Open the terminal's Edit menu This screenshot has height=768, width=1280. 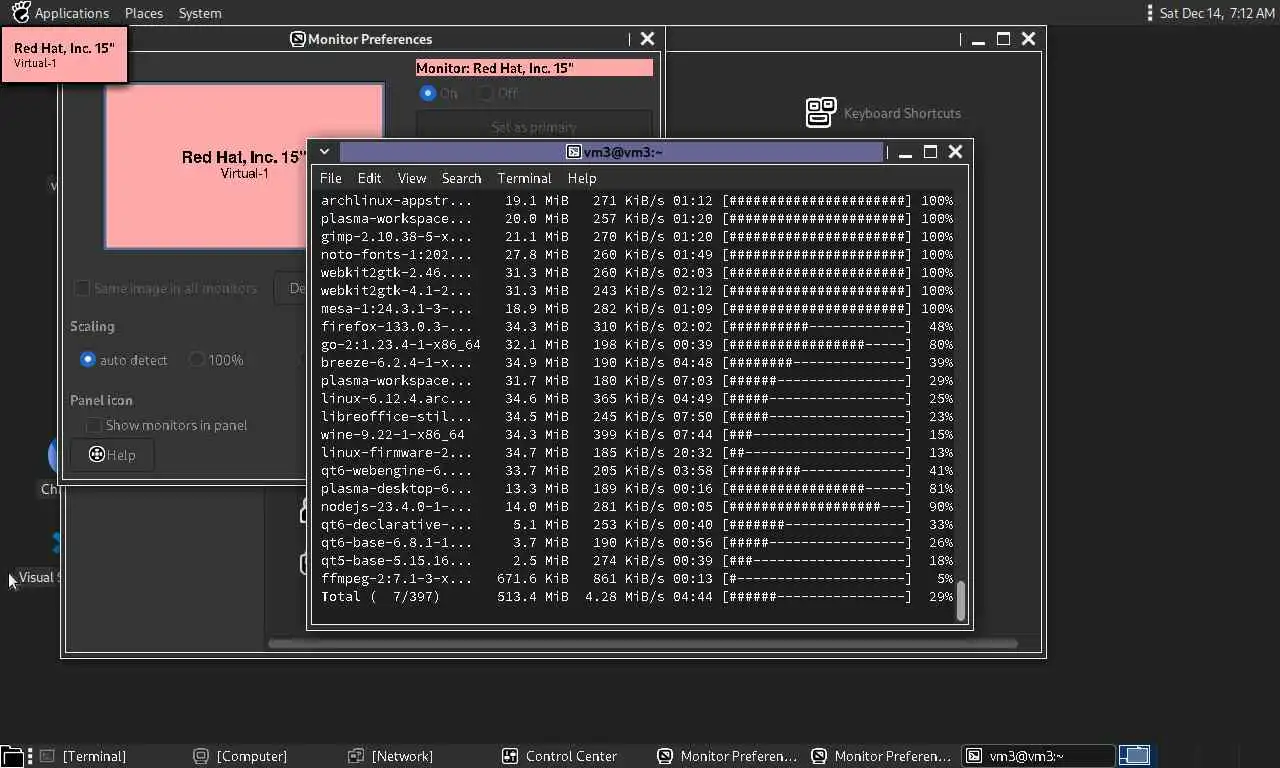coord(369,178)
